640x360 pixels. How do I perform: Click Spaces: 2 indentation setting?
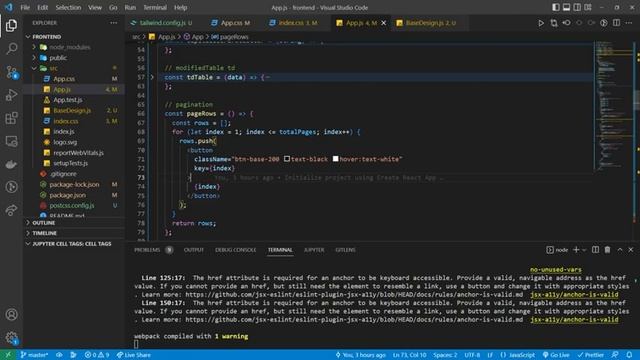[x=445, y=355]
